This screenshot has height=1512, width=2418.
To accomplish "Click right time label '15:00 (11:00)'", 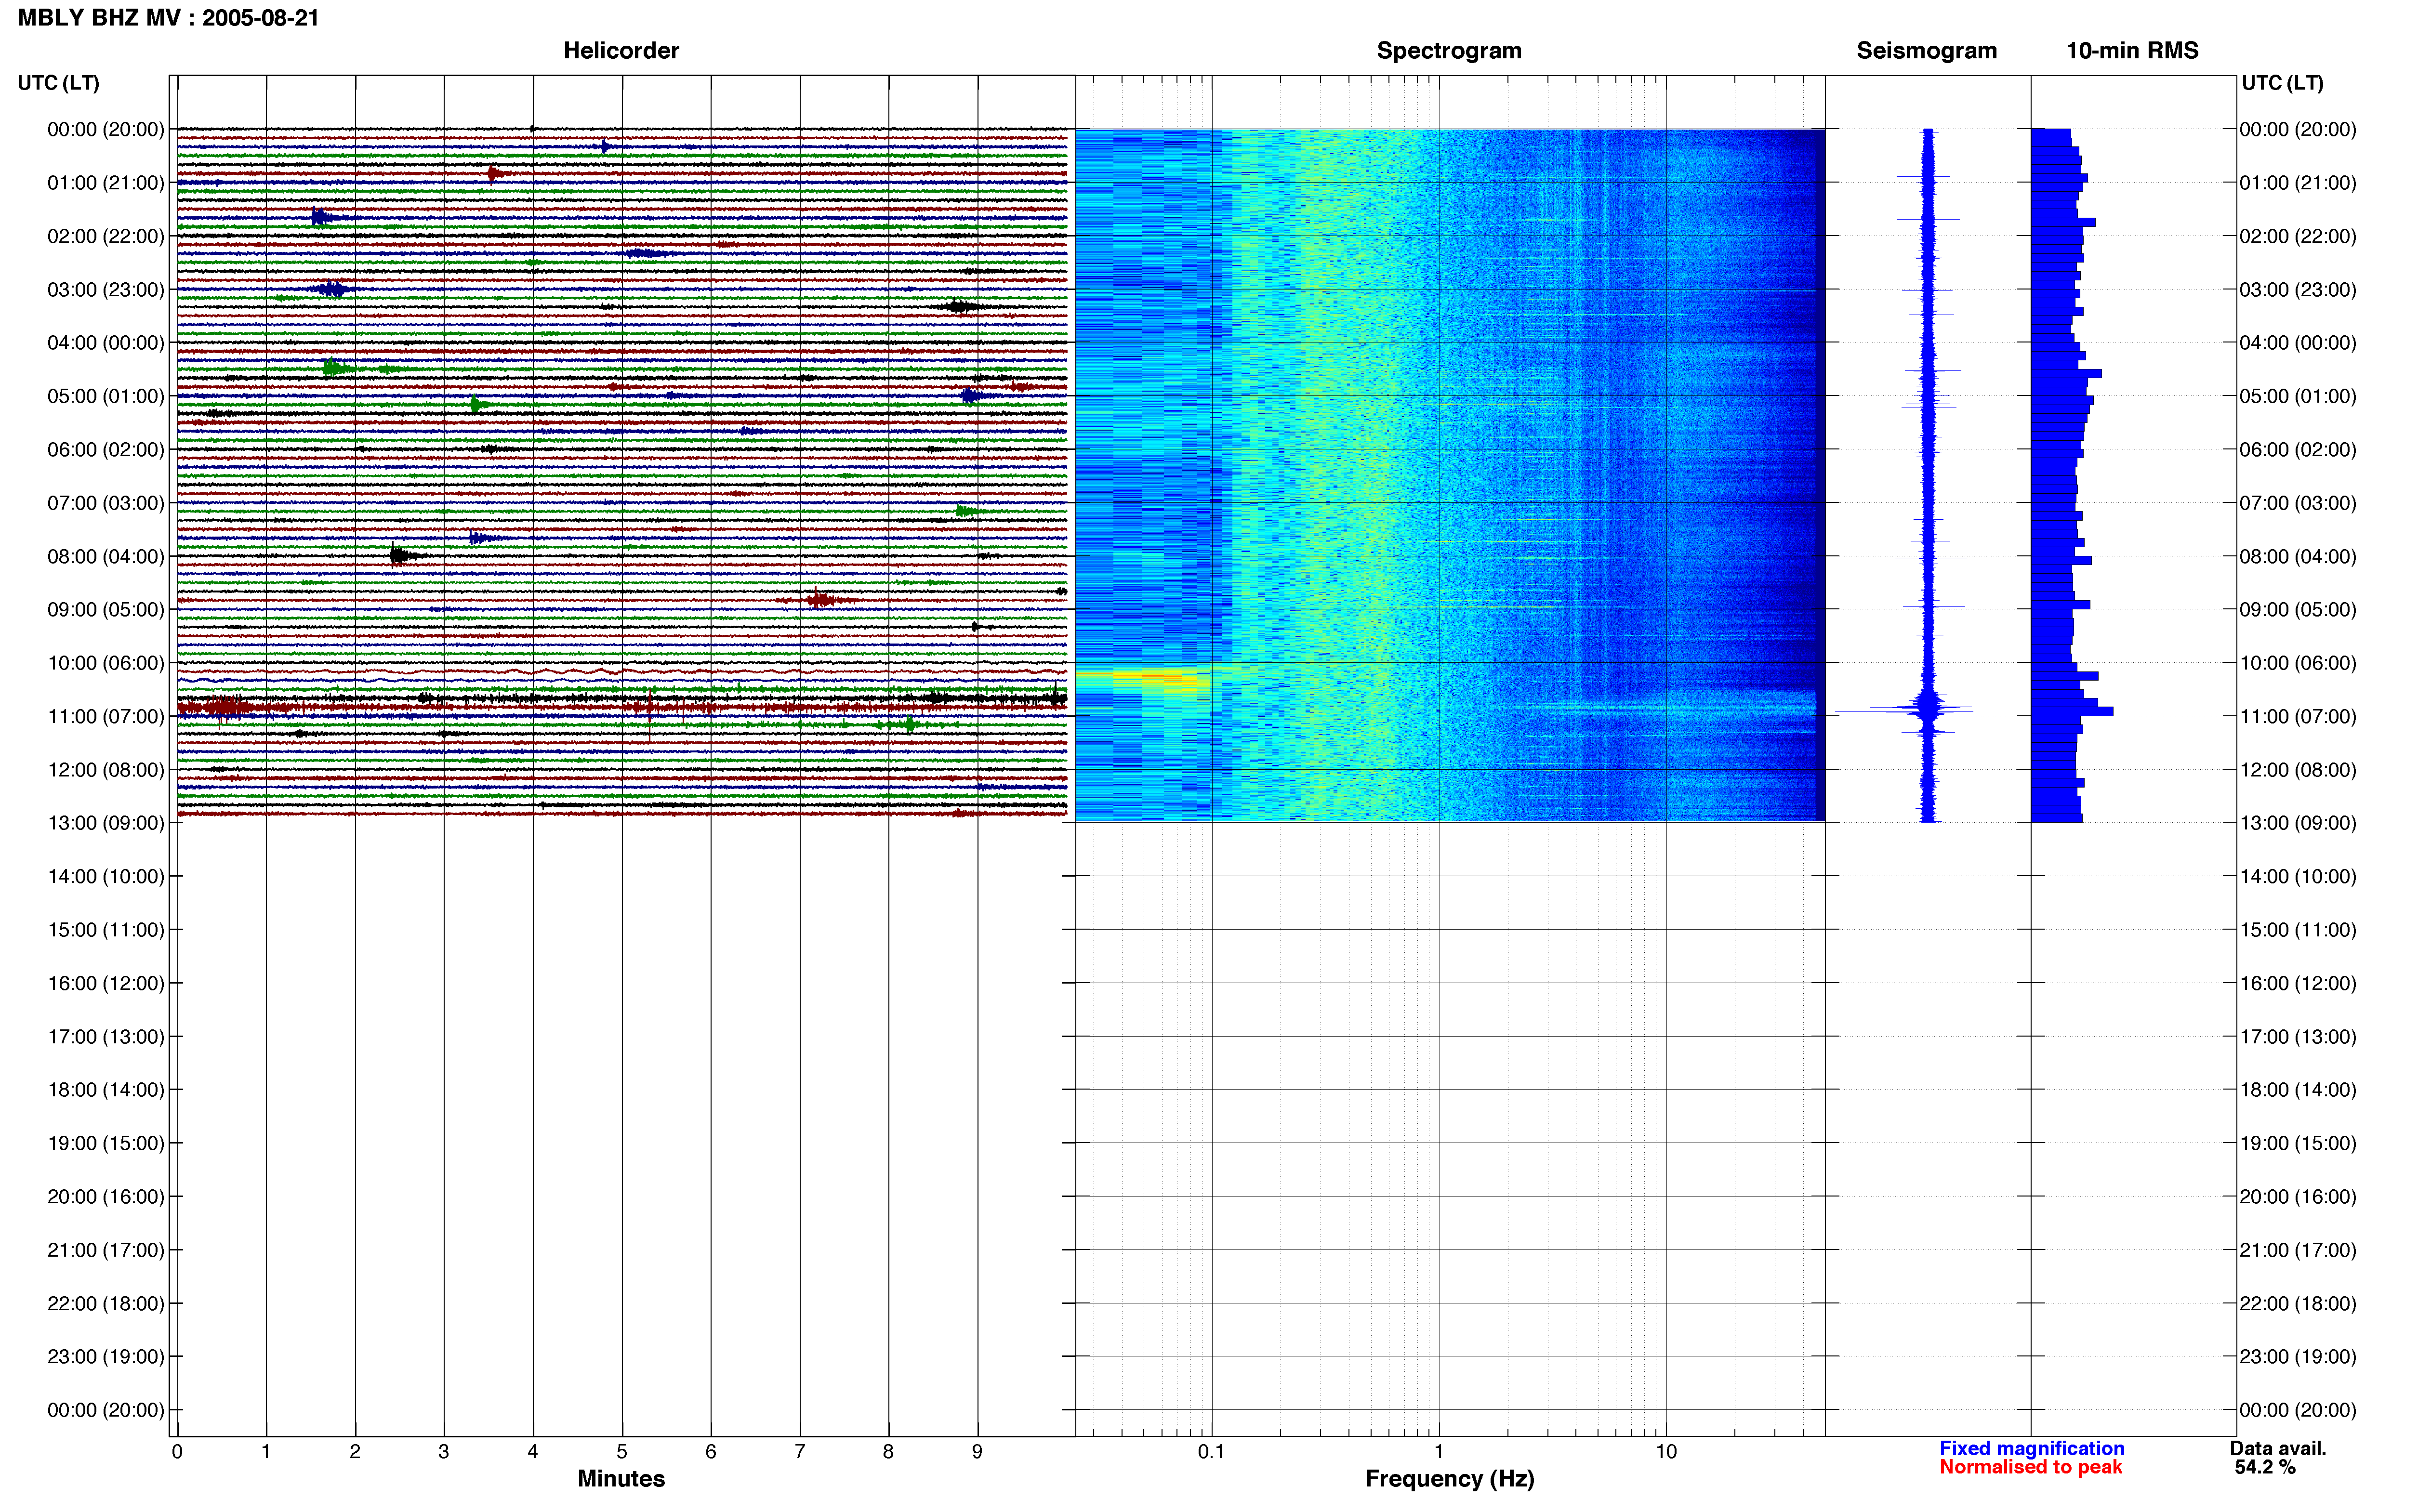I will pos(2297,930).
